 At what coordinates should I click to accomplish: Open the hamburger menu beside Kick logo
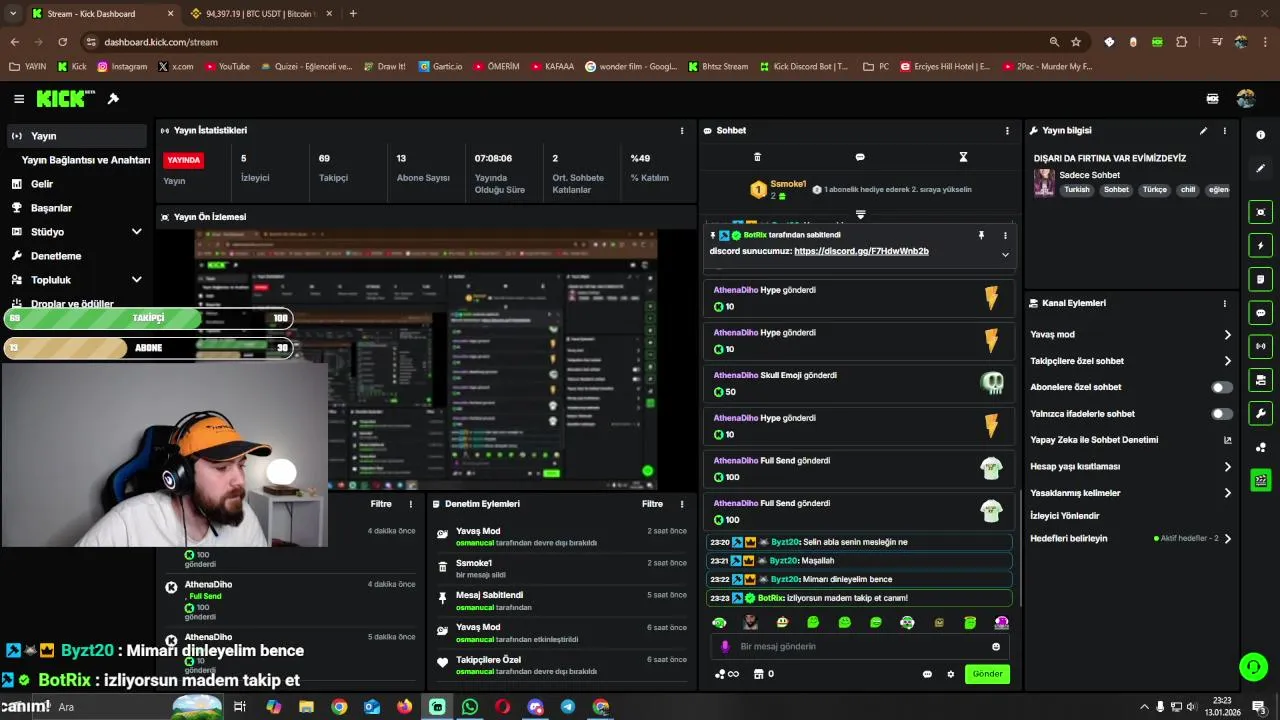[x=19, y=99]
